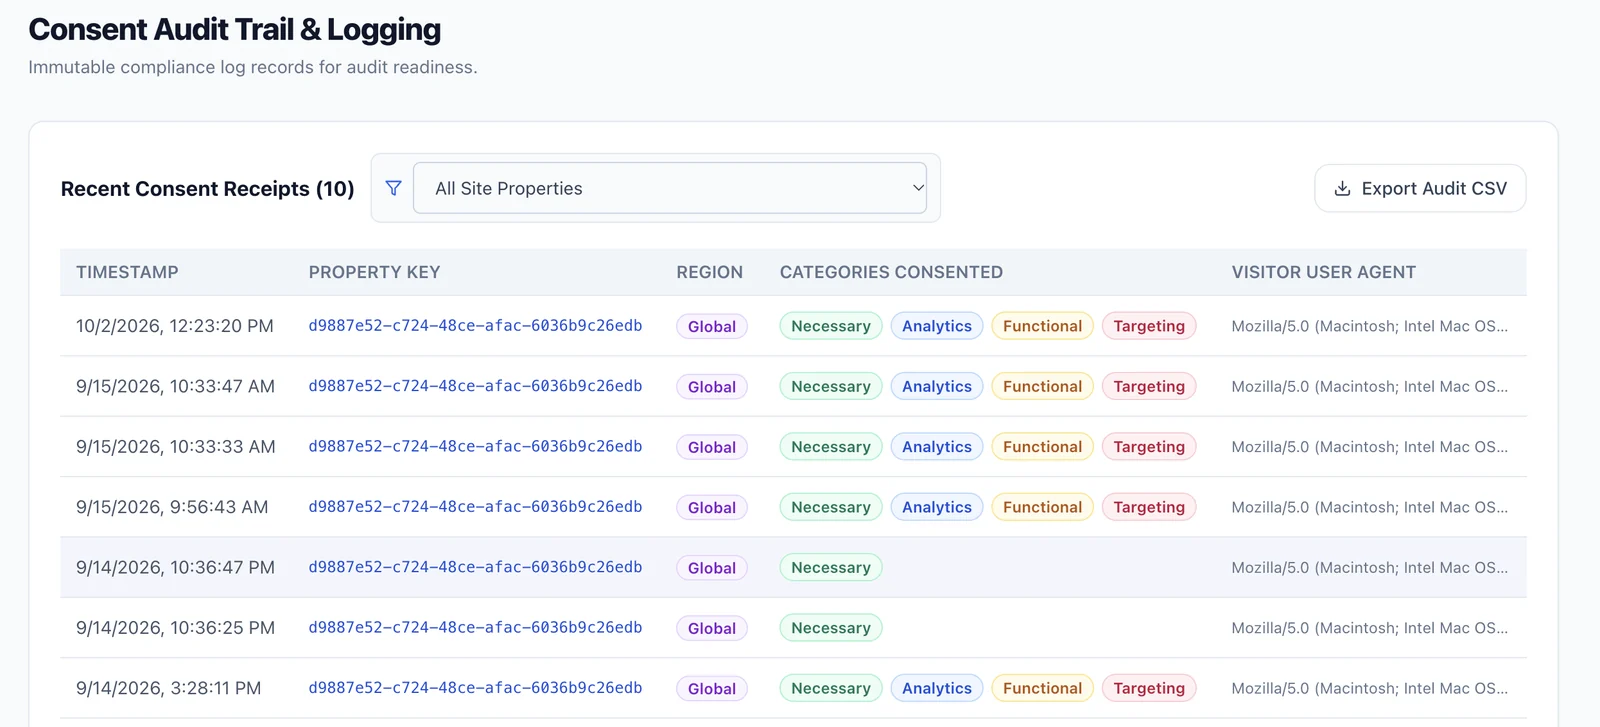Open the All Site Properties dropdown

pyautogui.click(x=670, y=188)
